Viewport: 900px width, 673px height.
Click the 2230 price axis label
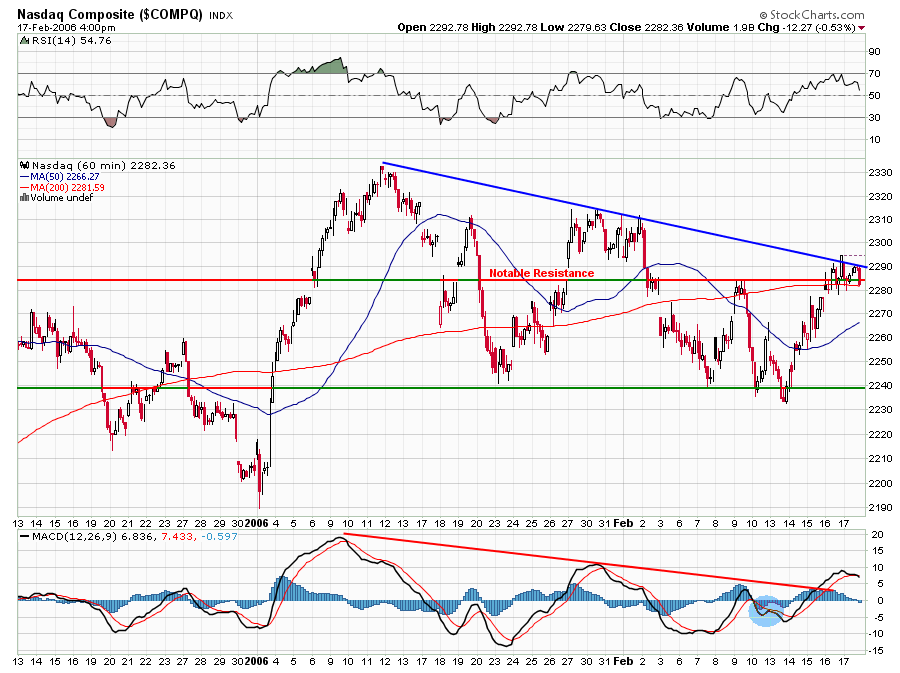(x=880, y=410)
